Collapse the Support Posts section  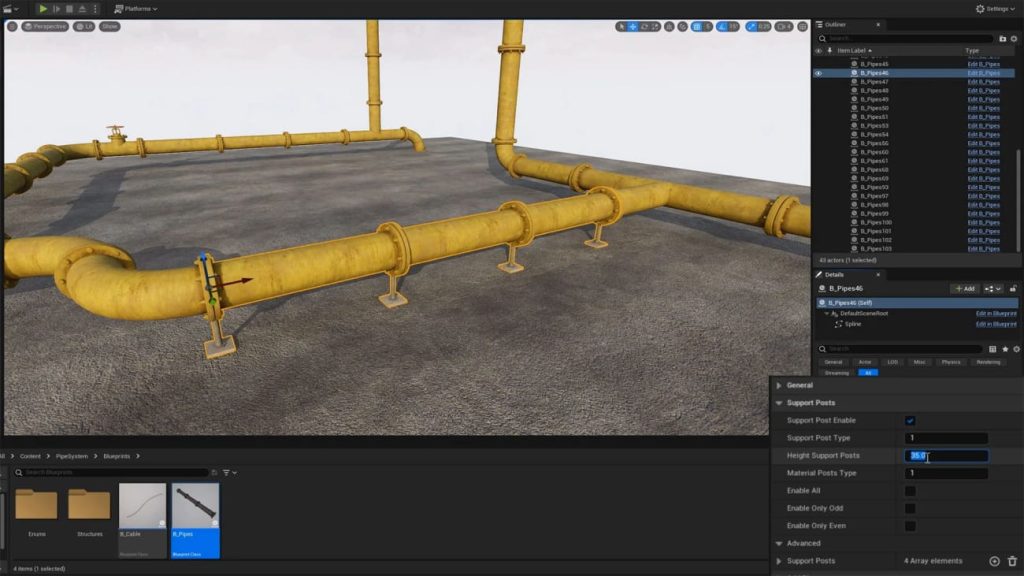pos(781,403)
